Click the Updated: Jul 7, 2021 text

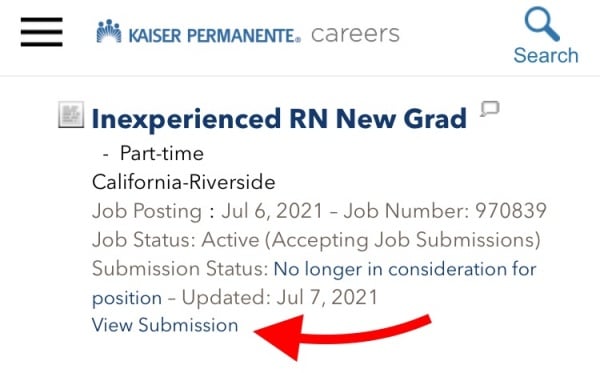pyautogui.click(x=280, y=297)
